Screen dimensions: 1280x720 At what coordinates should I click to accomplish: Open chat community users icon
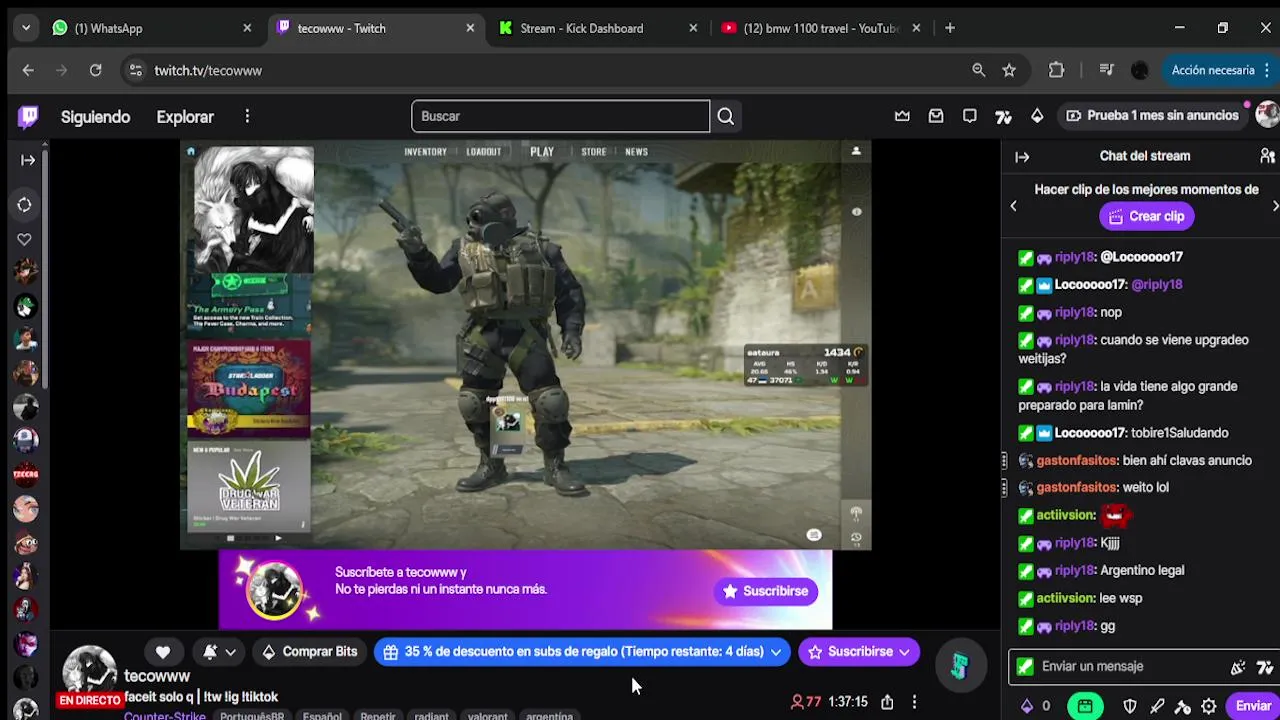click(1267, 156)
